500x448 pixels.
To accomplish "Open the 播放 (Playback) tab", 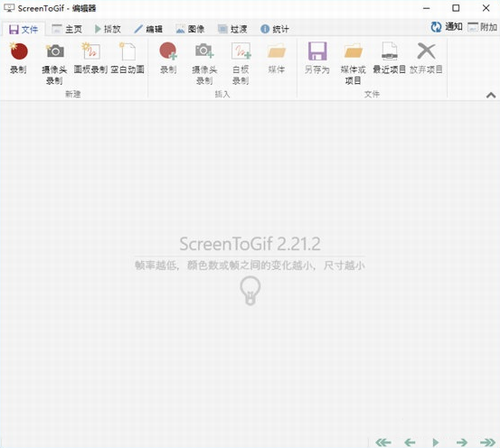I will click(x=107, y=29).
